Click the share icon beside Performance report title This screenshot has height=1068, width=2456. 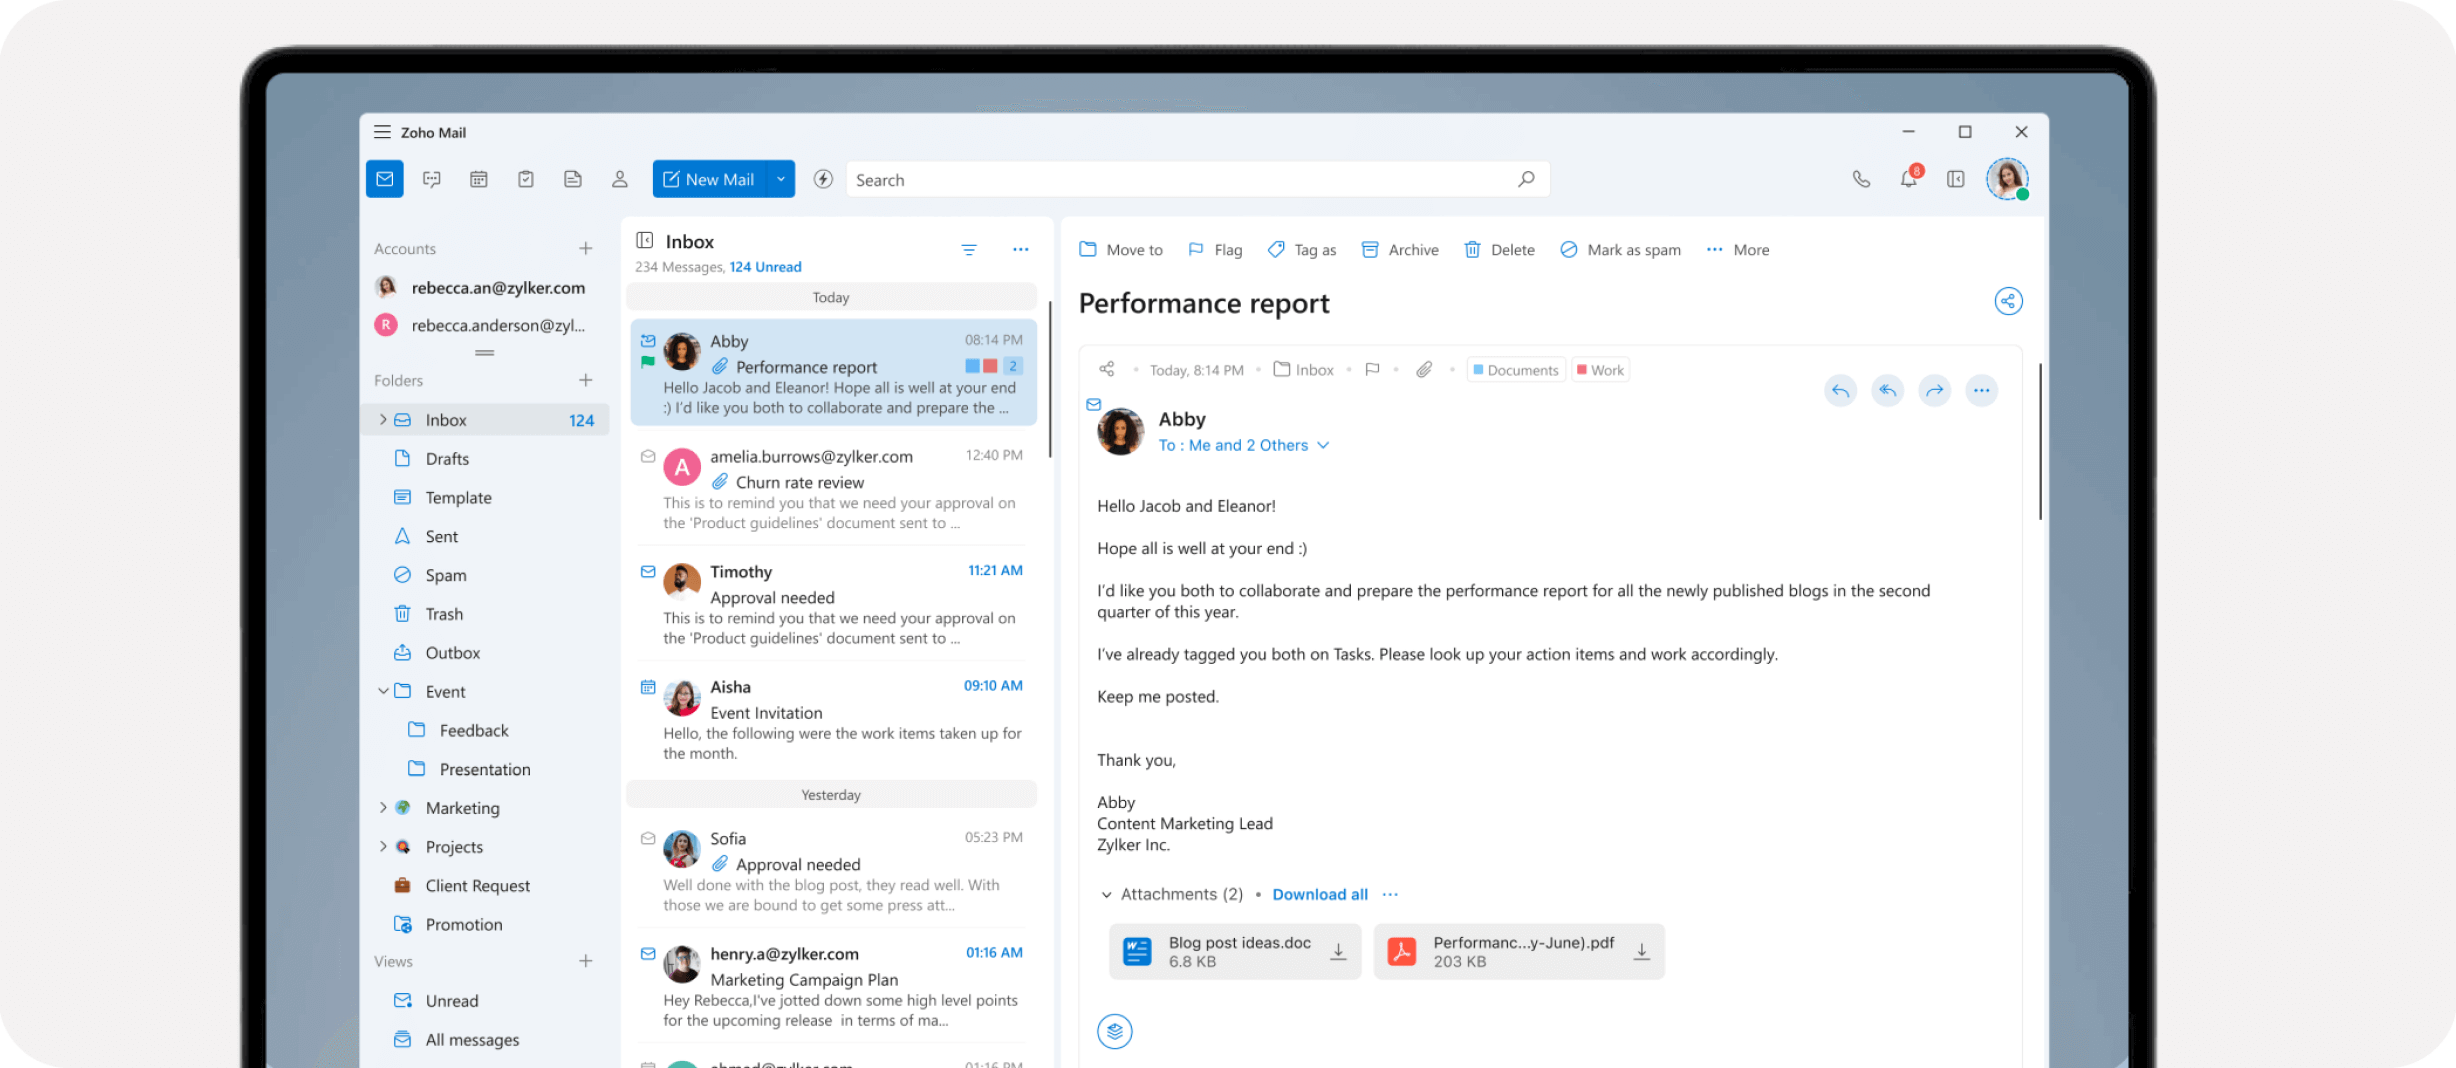point(2008,301)
